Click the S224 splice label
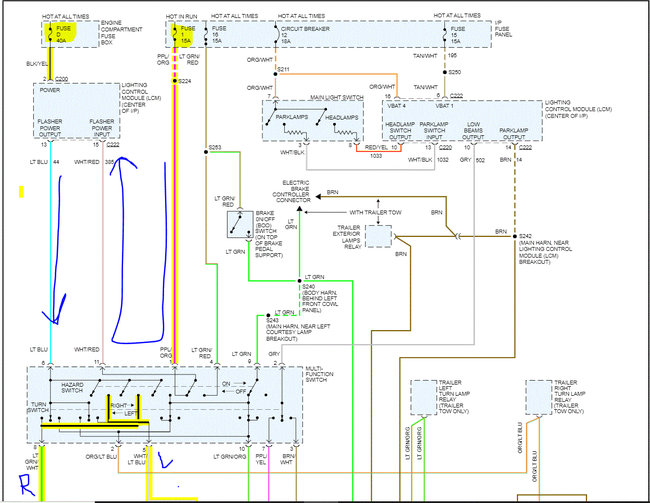 (x=184, y=81)
